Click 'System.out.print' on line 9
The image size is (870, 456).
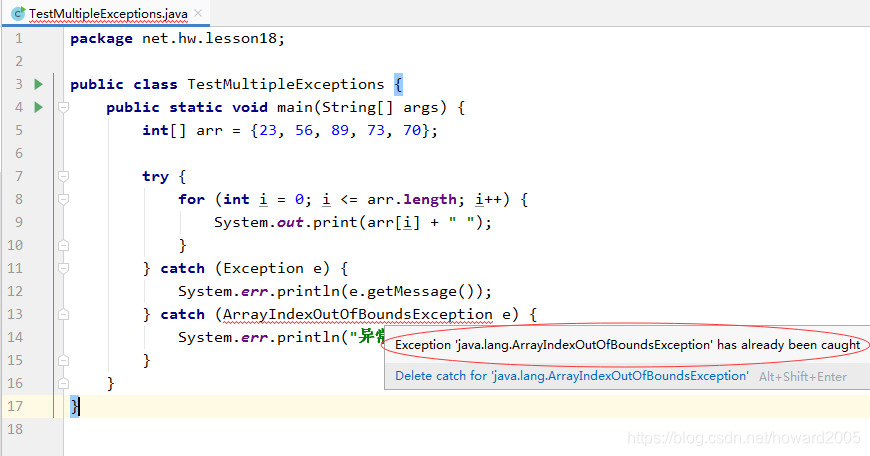pyautogui.click(x=286, y=222)
